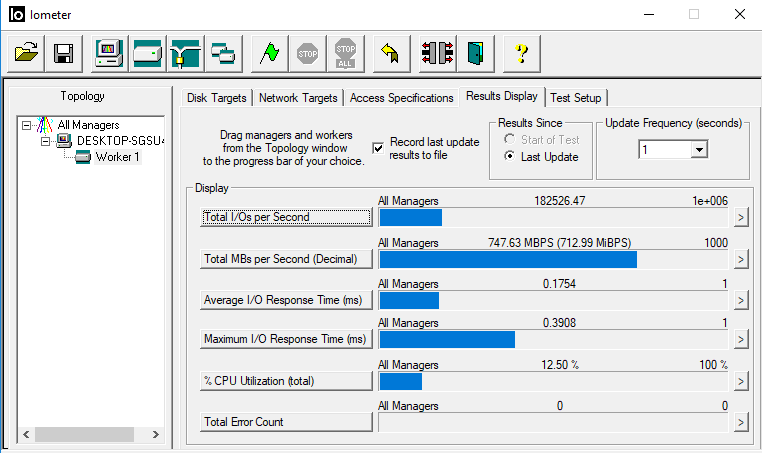Click the 0.3908 maximum response value
Image resolution: width=762 pixels, height=453 pixels.
point(559,323)
